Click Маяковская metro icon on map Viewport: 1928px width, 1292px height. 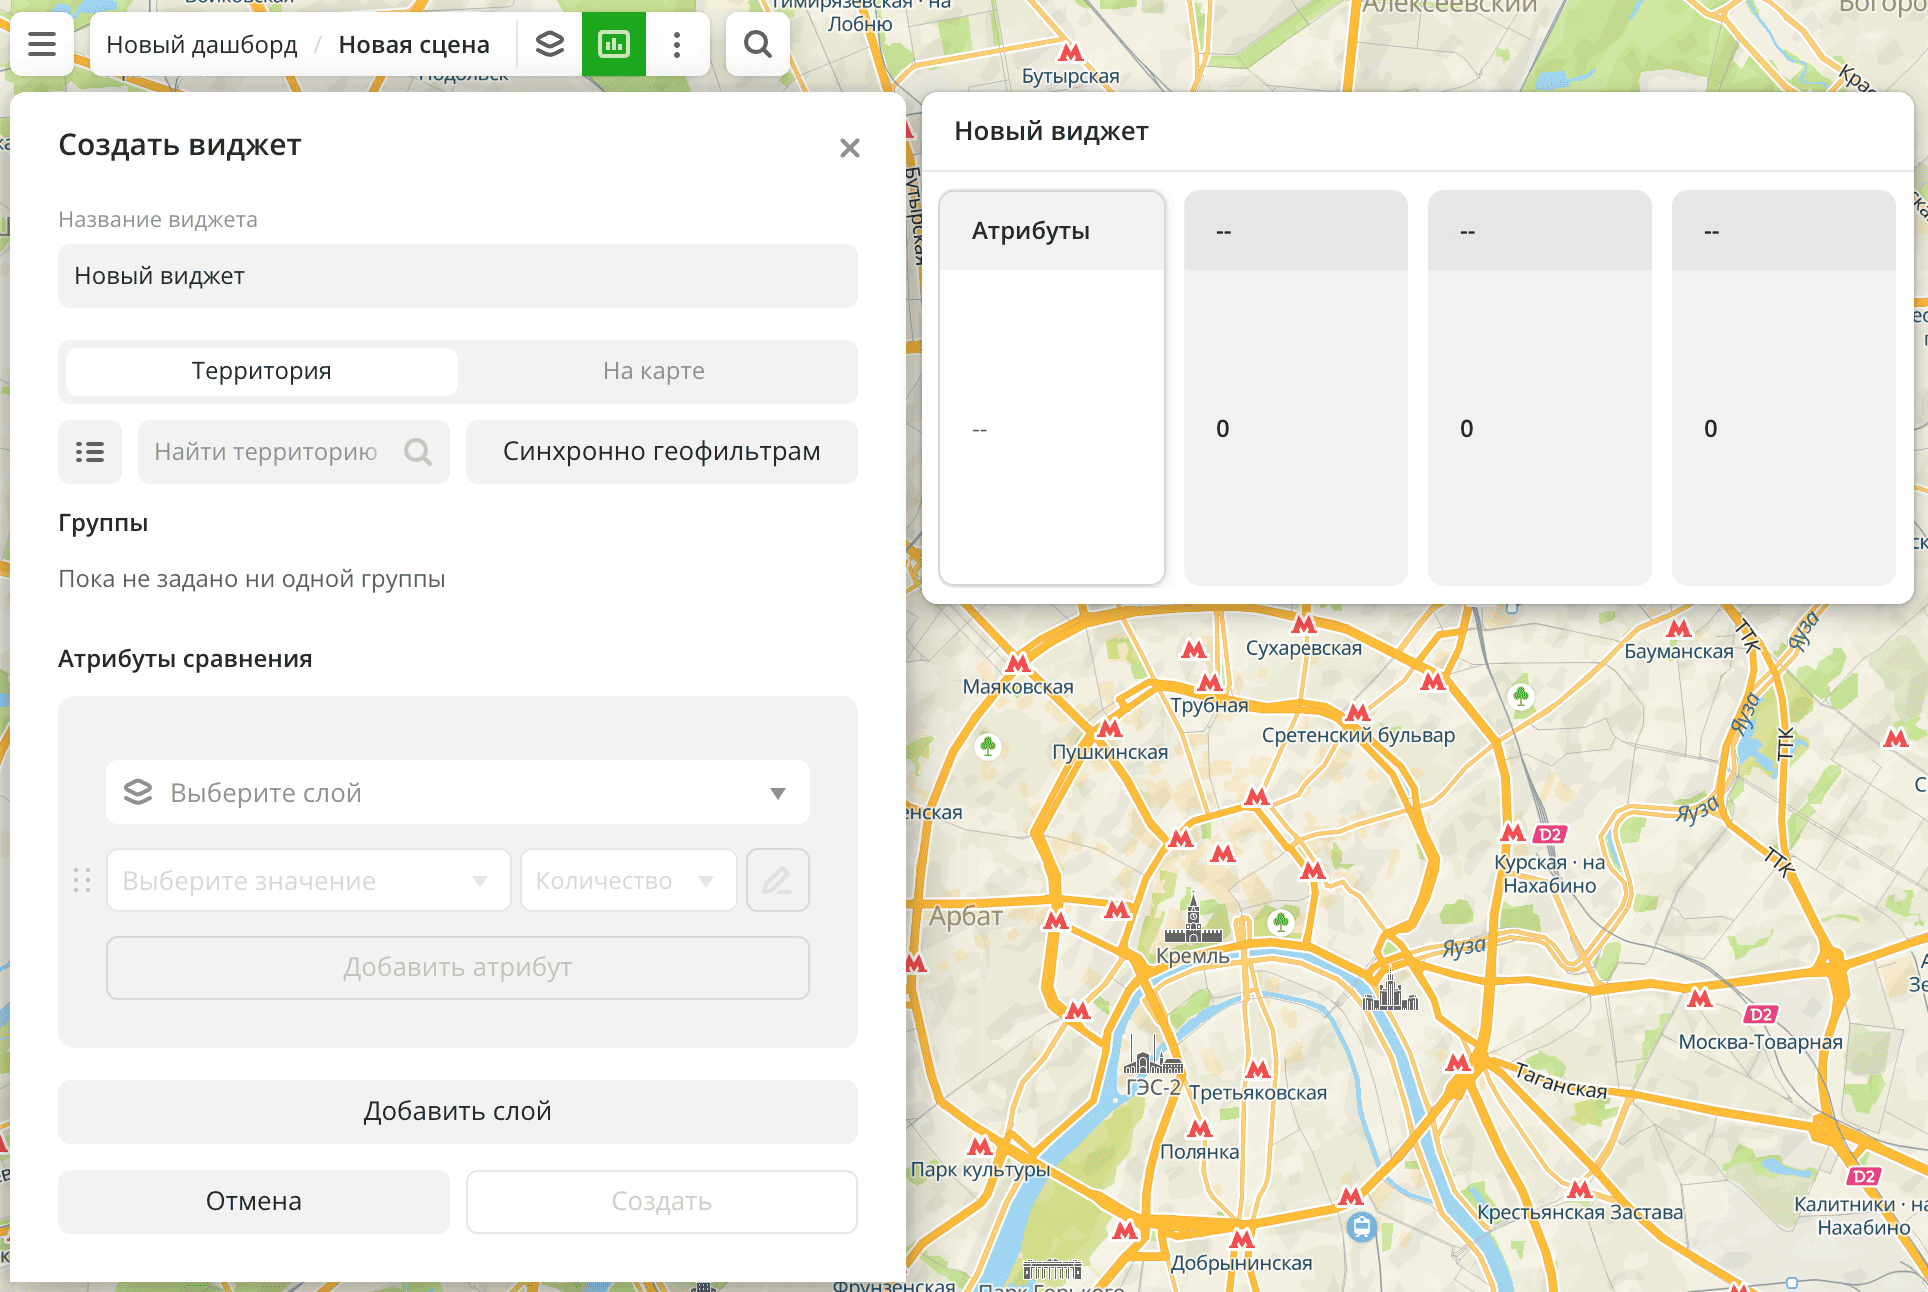point(1018,663)
